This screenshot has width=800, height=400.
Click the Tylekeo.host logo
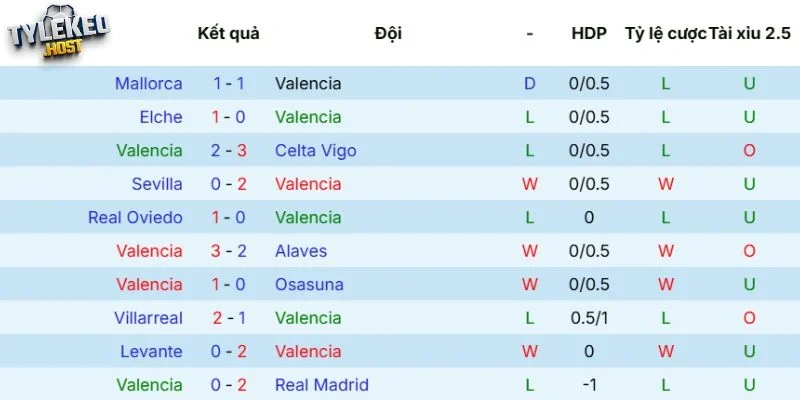pos(58,38)
